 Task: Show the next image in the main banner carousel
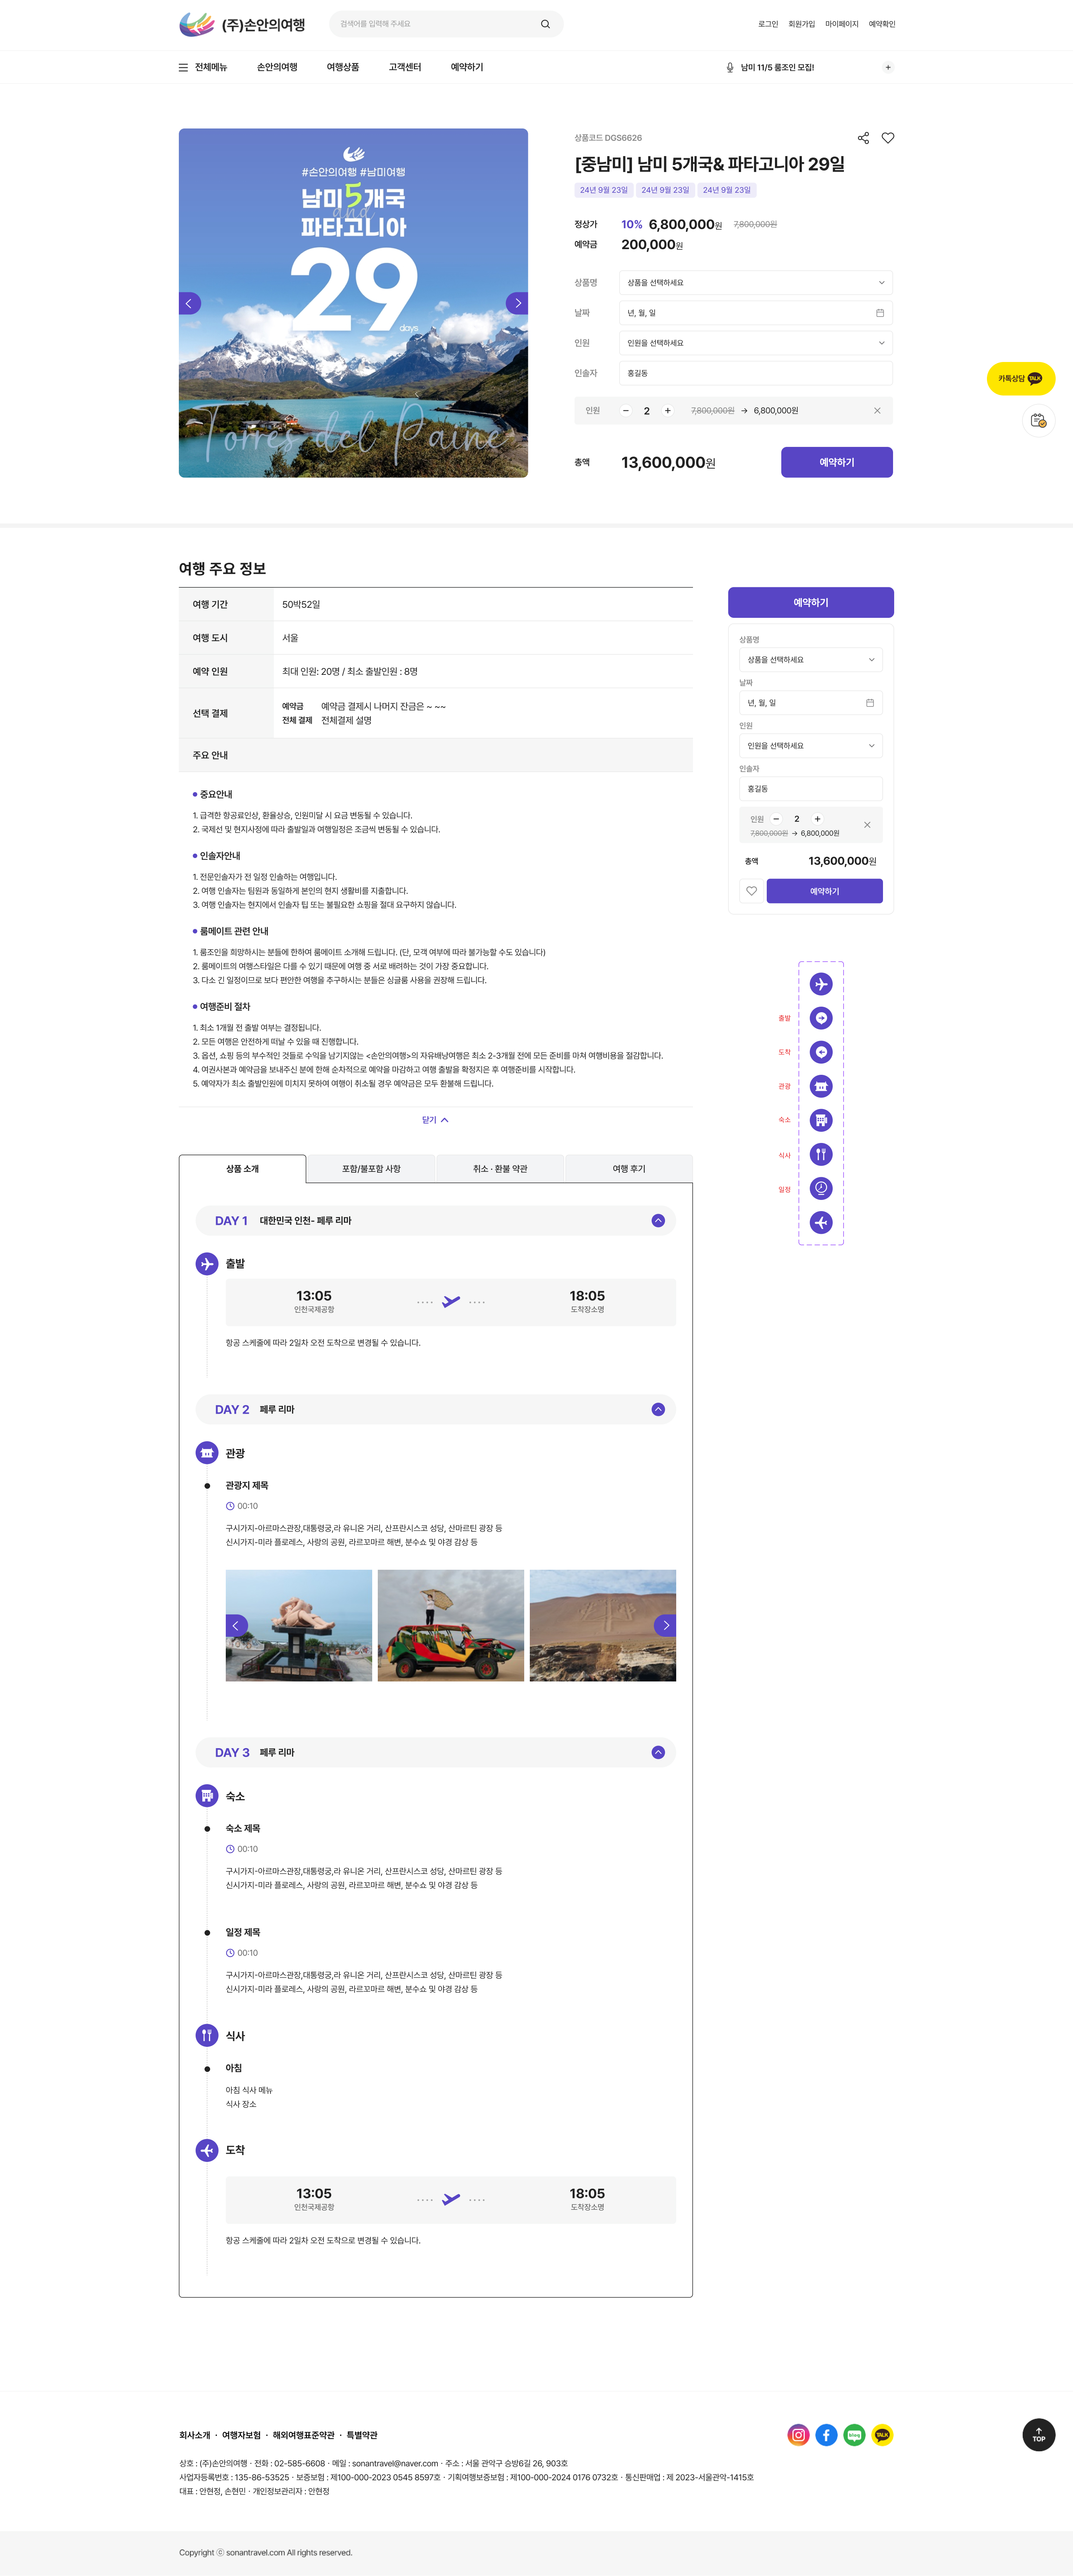pos(517,303)
